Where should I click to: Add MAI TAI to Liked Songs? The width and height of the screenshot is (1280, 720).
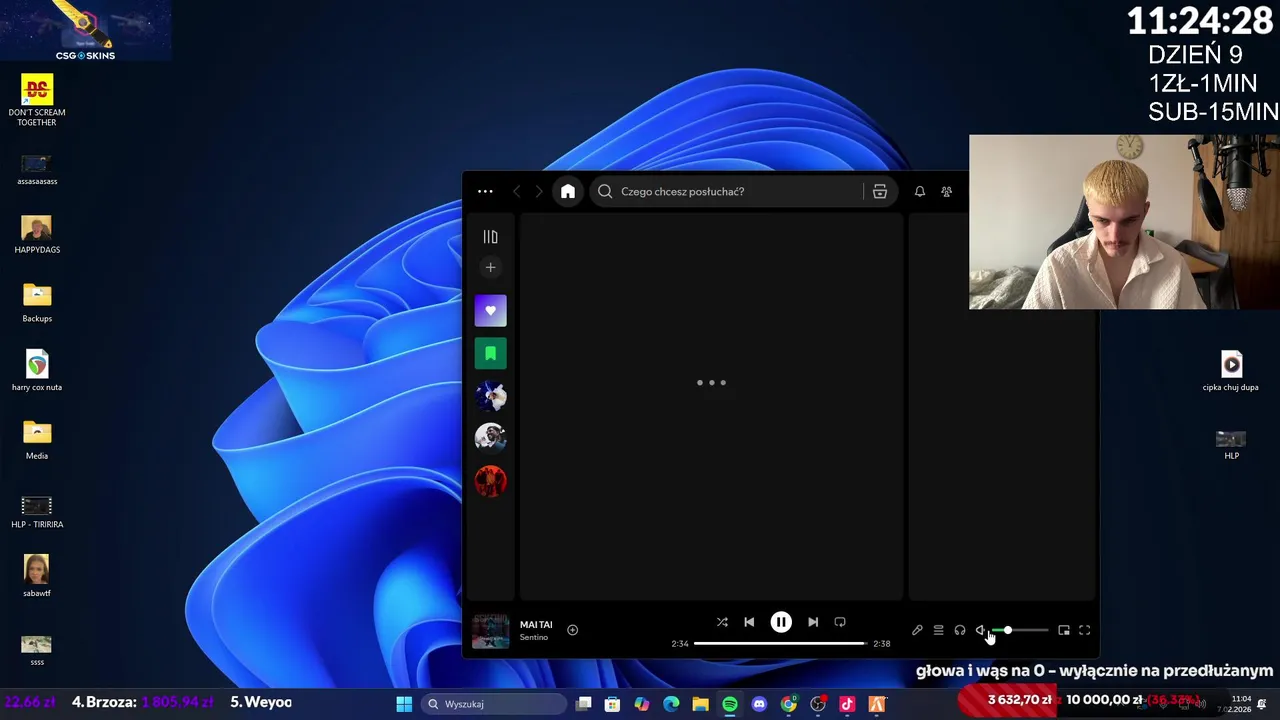click(572, 630)
